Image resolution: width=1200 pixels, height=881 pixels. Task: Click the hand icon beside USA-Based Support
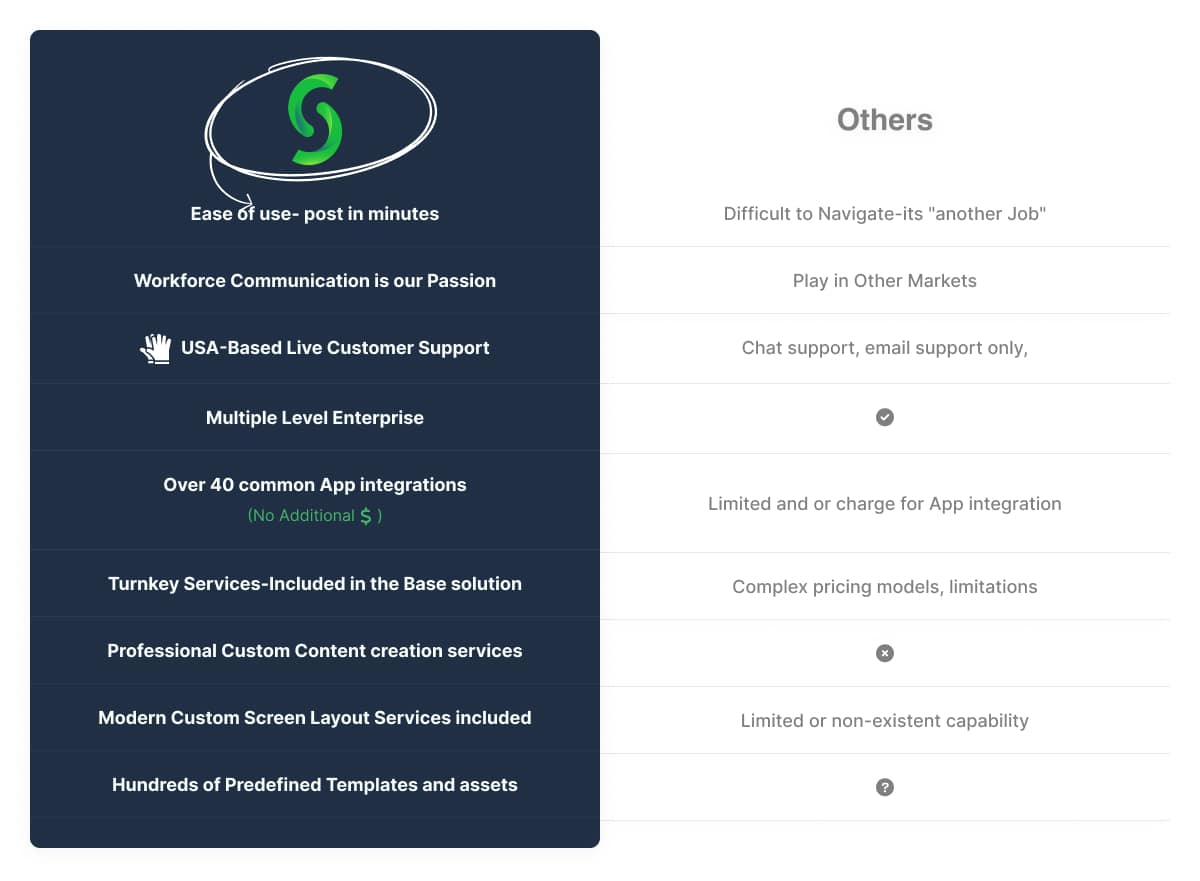click(x=155, y=348)
